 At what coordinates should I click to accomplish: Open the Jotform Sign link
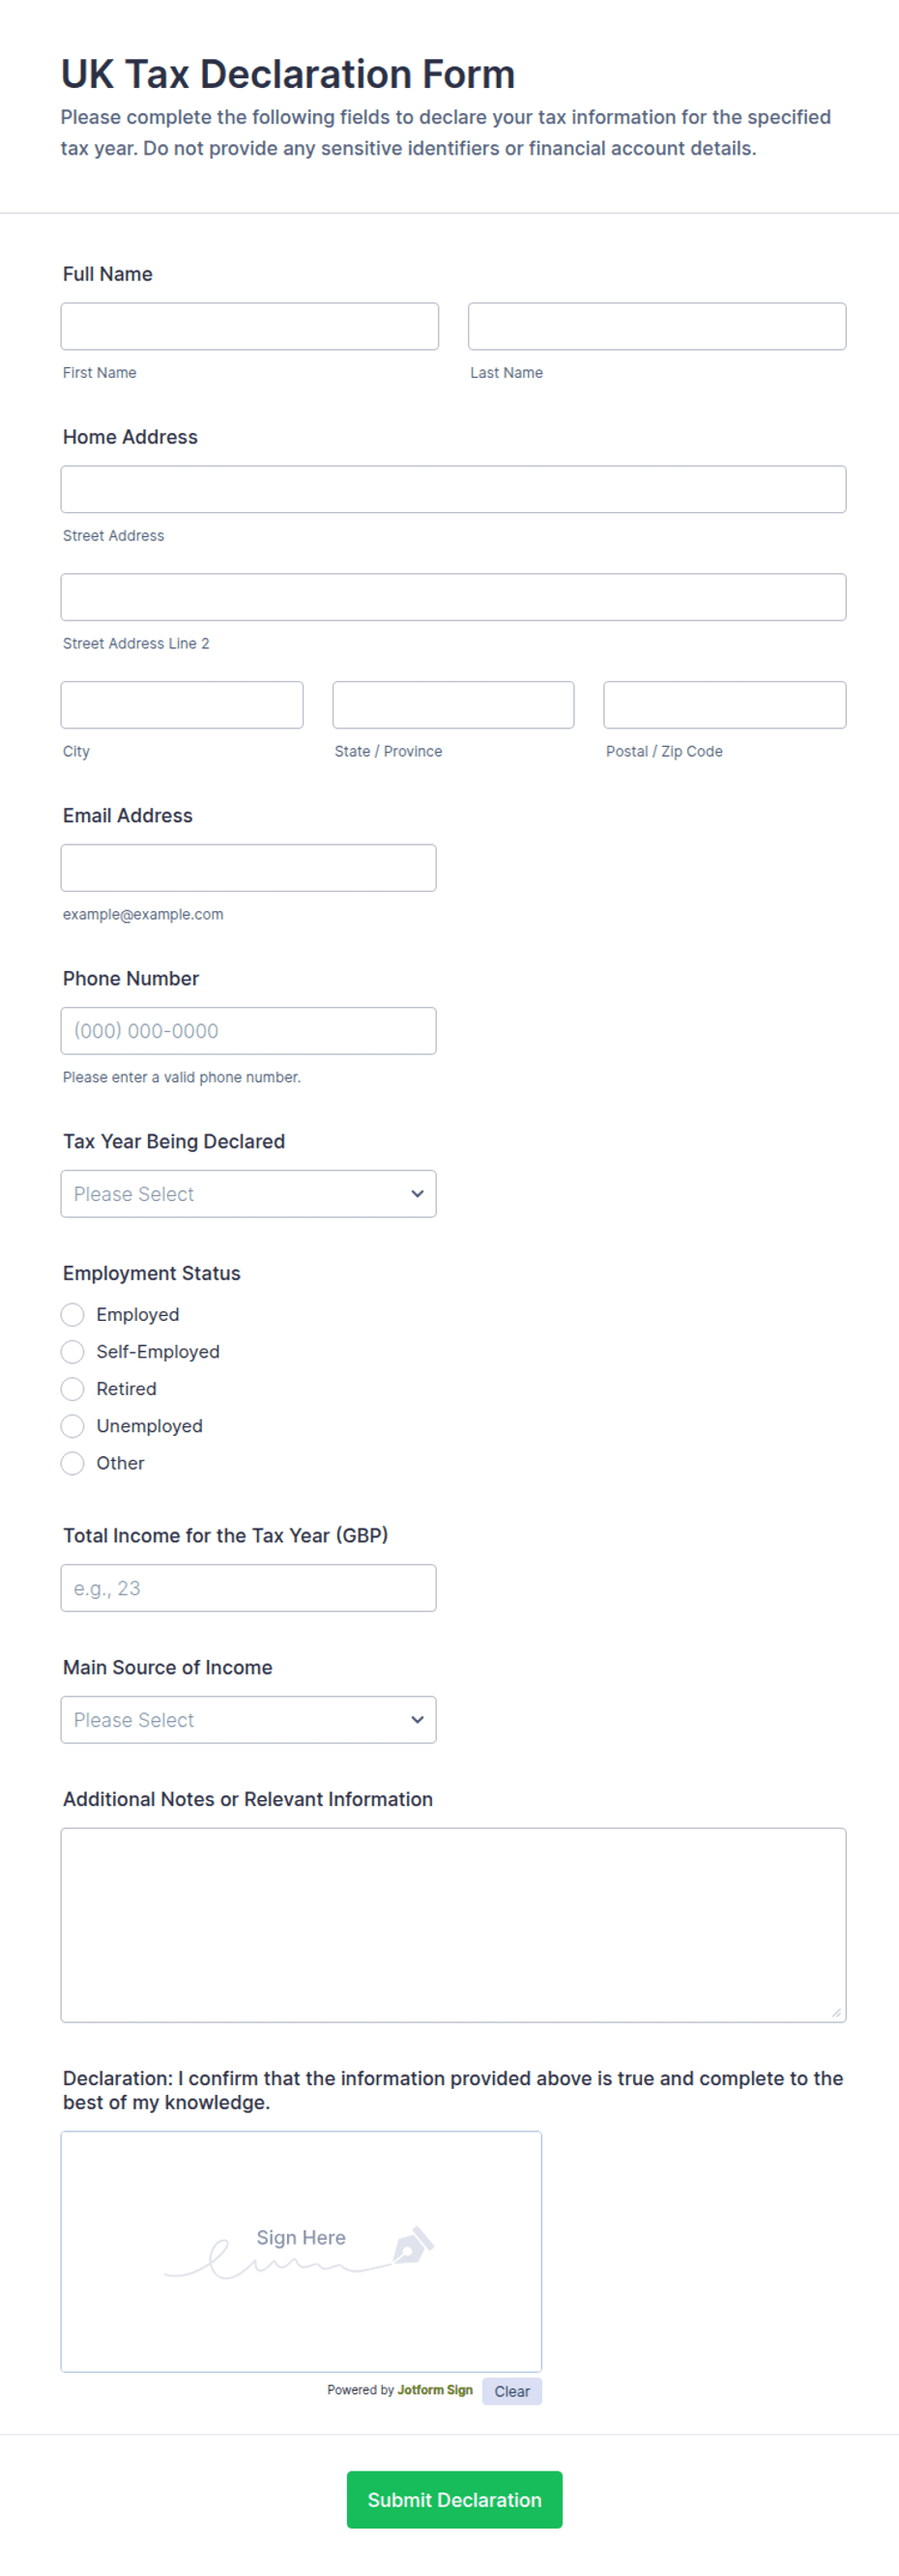click(x=435, y=2390)
